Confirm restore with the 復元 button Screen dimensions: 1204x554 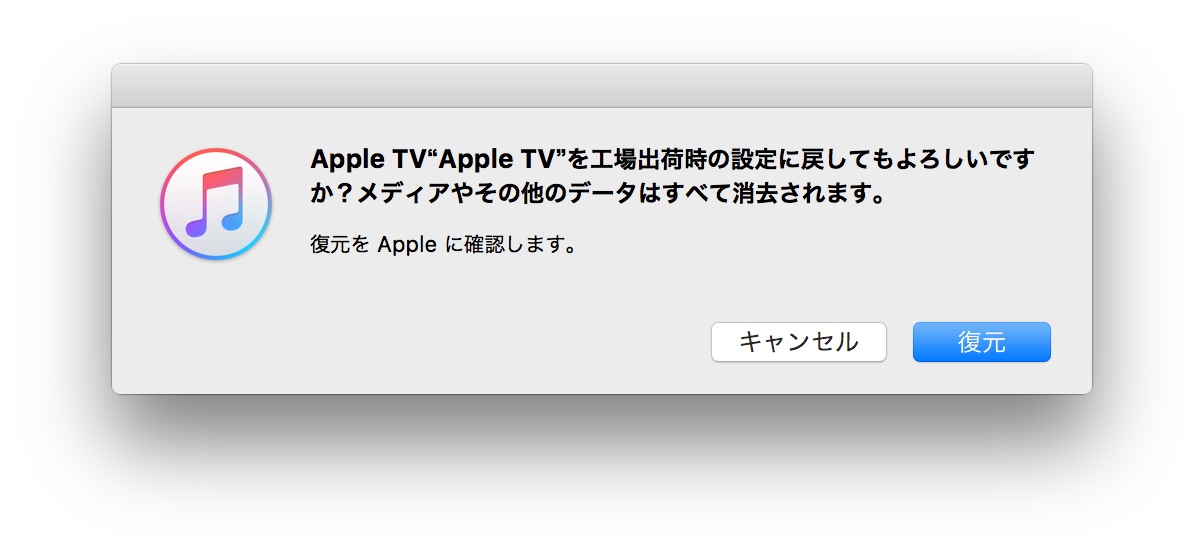click(981, 342)
